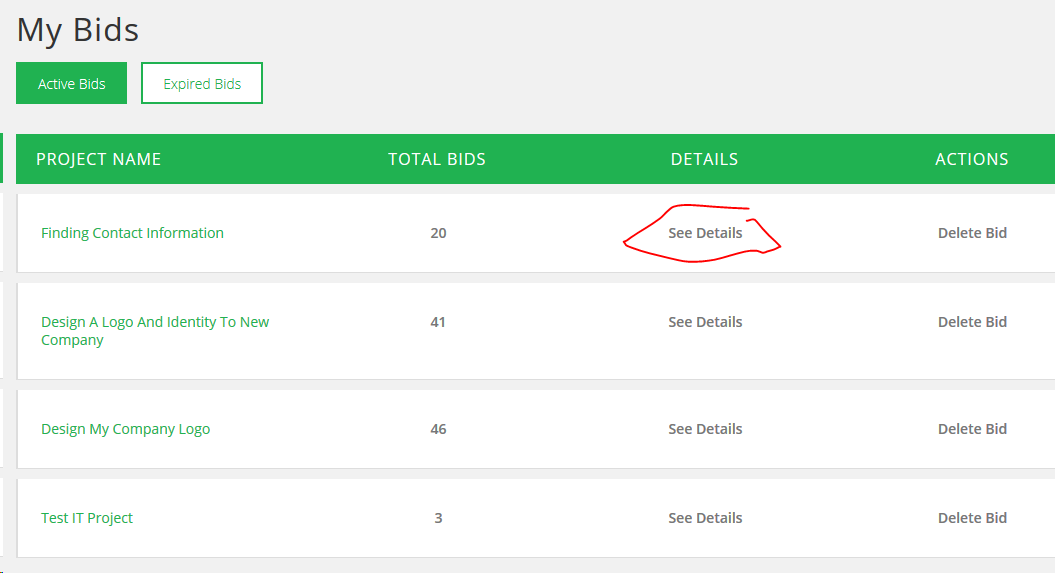Open the Expired Bids tab
Screen dimensions: 1055x573
click(x=202, y=84)
